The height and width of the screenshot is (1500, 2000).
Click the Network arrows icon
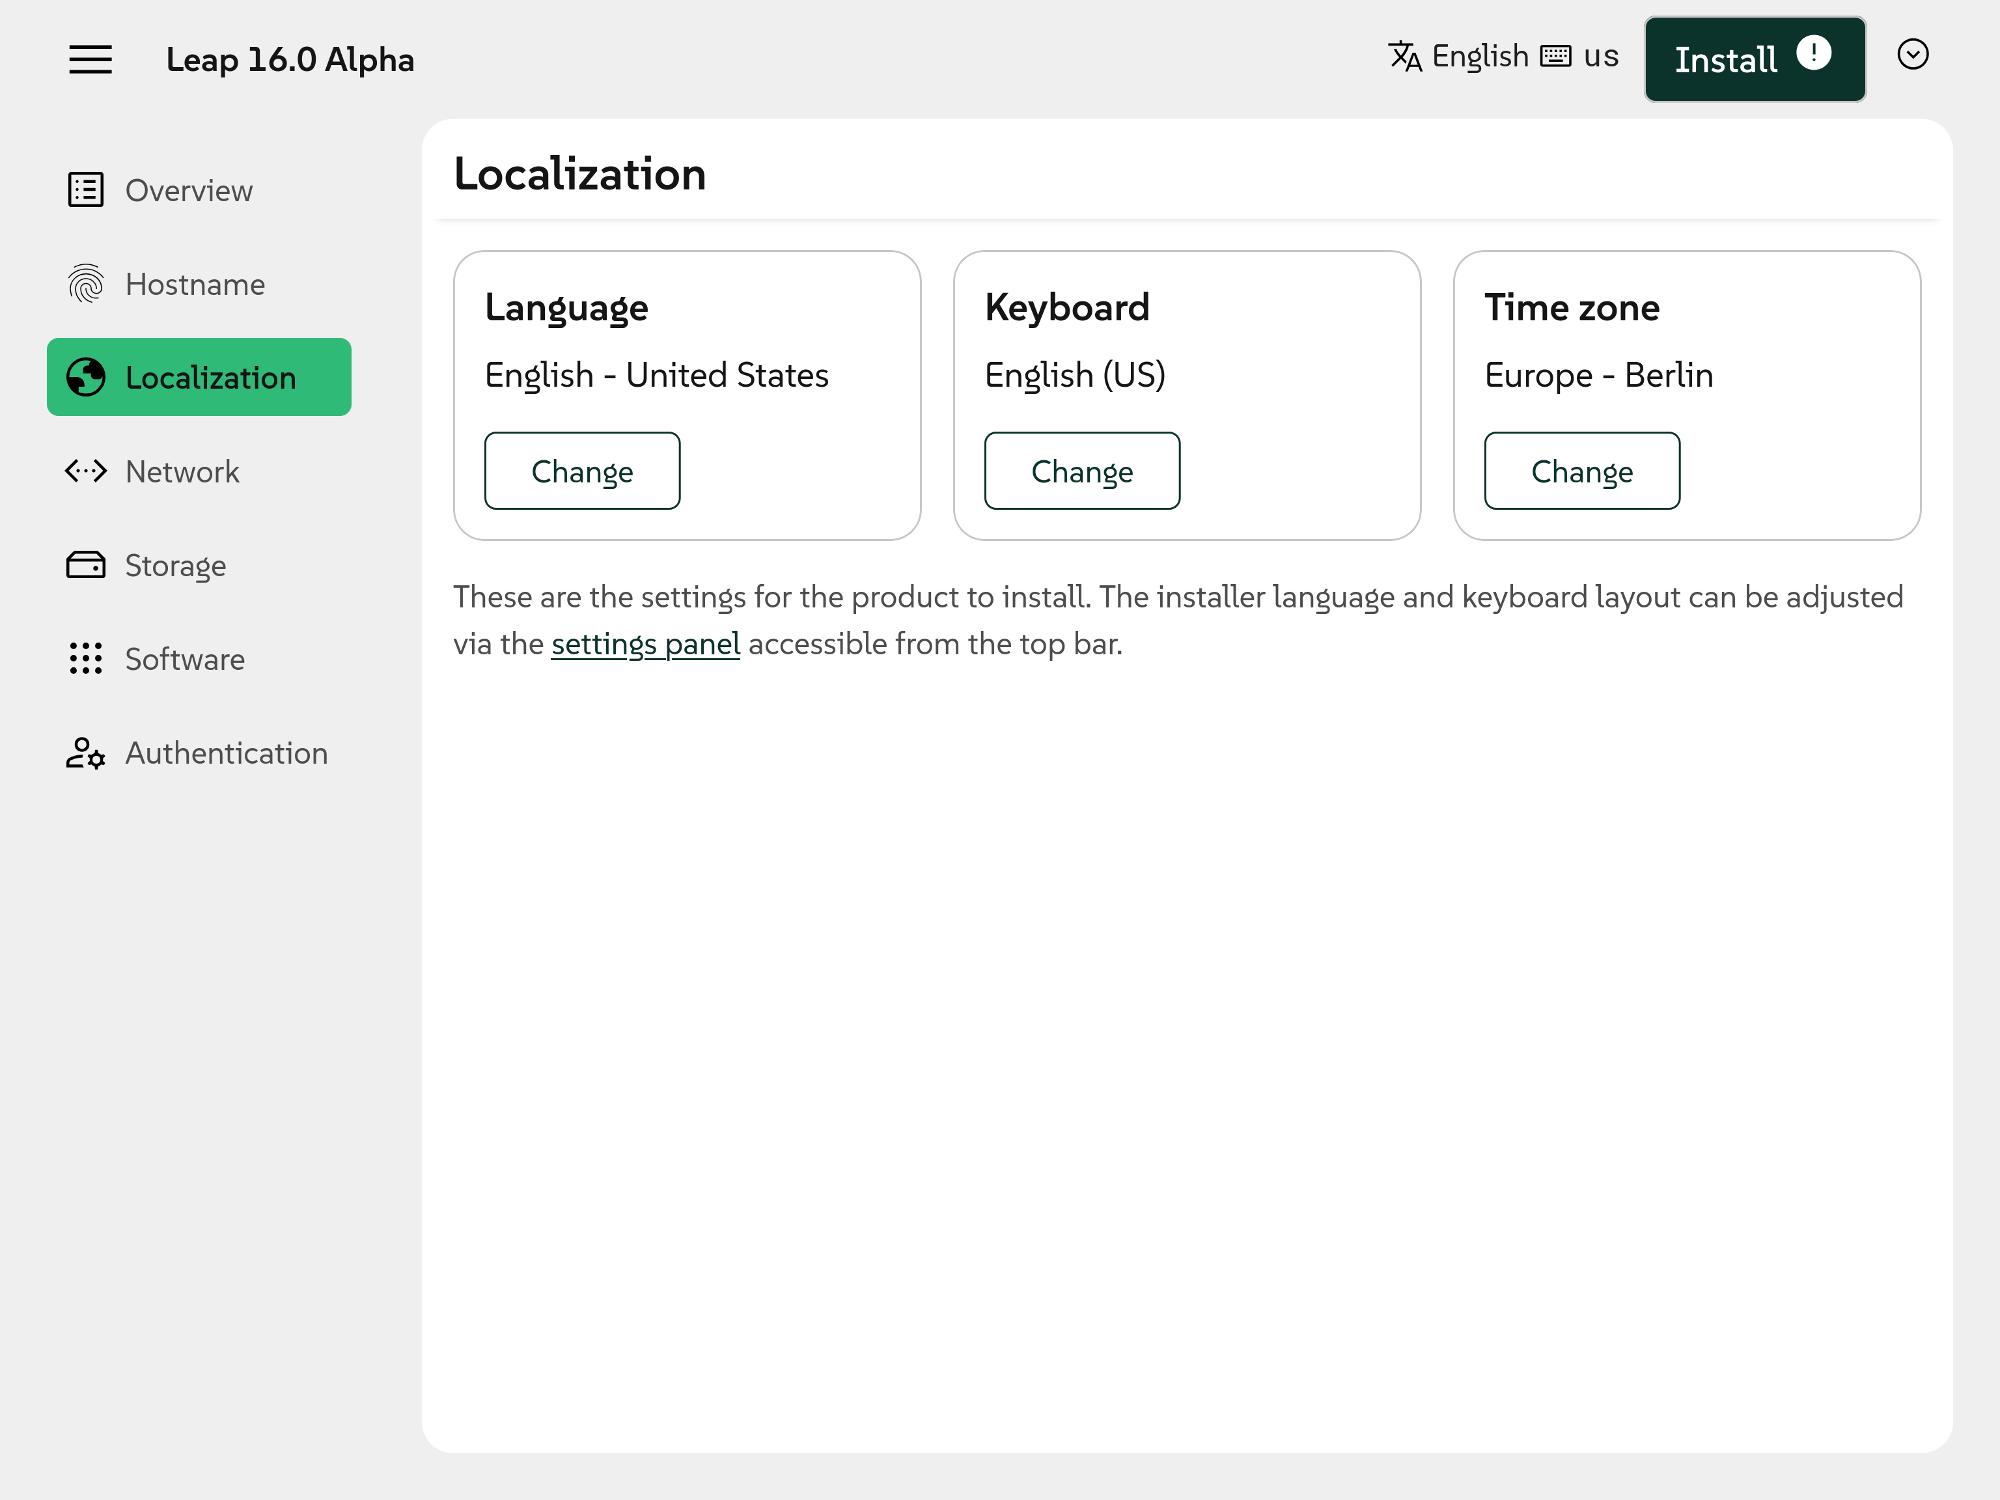[x=86, y=471]
